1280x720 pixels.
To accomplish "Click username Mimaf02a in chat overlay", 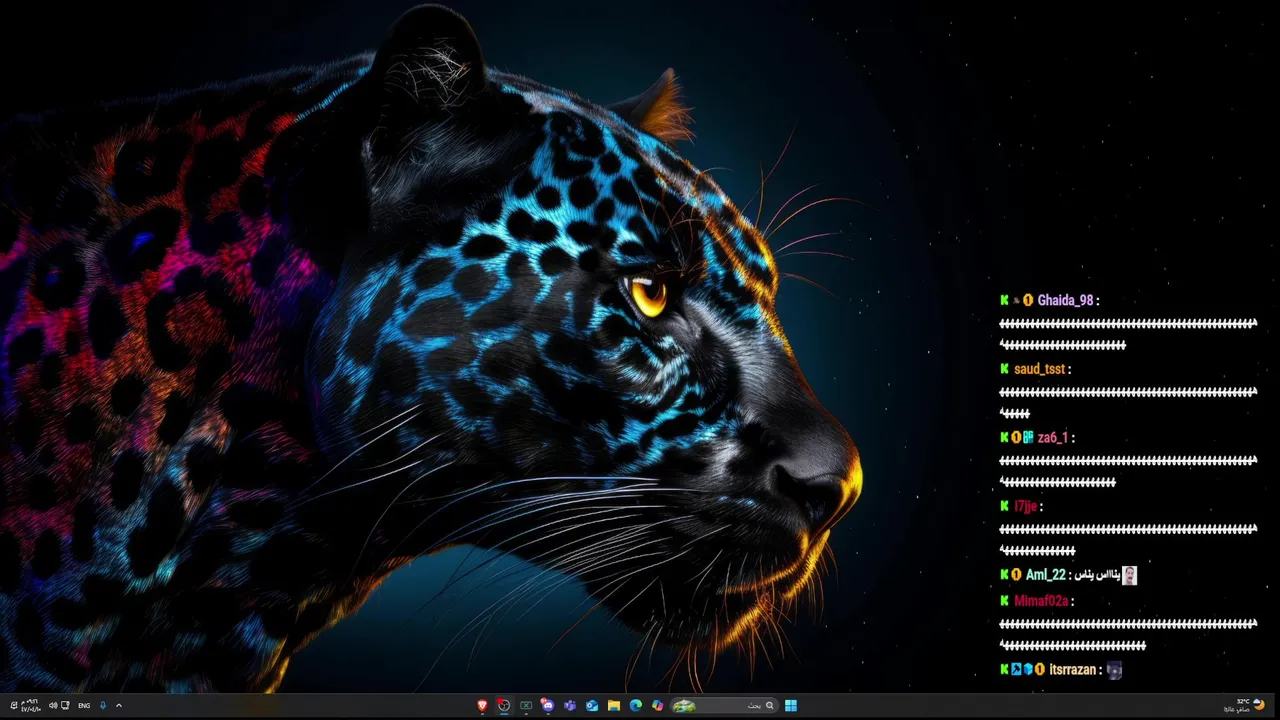I will [1041, 601].
